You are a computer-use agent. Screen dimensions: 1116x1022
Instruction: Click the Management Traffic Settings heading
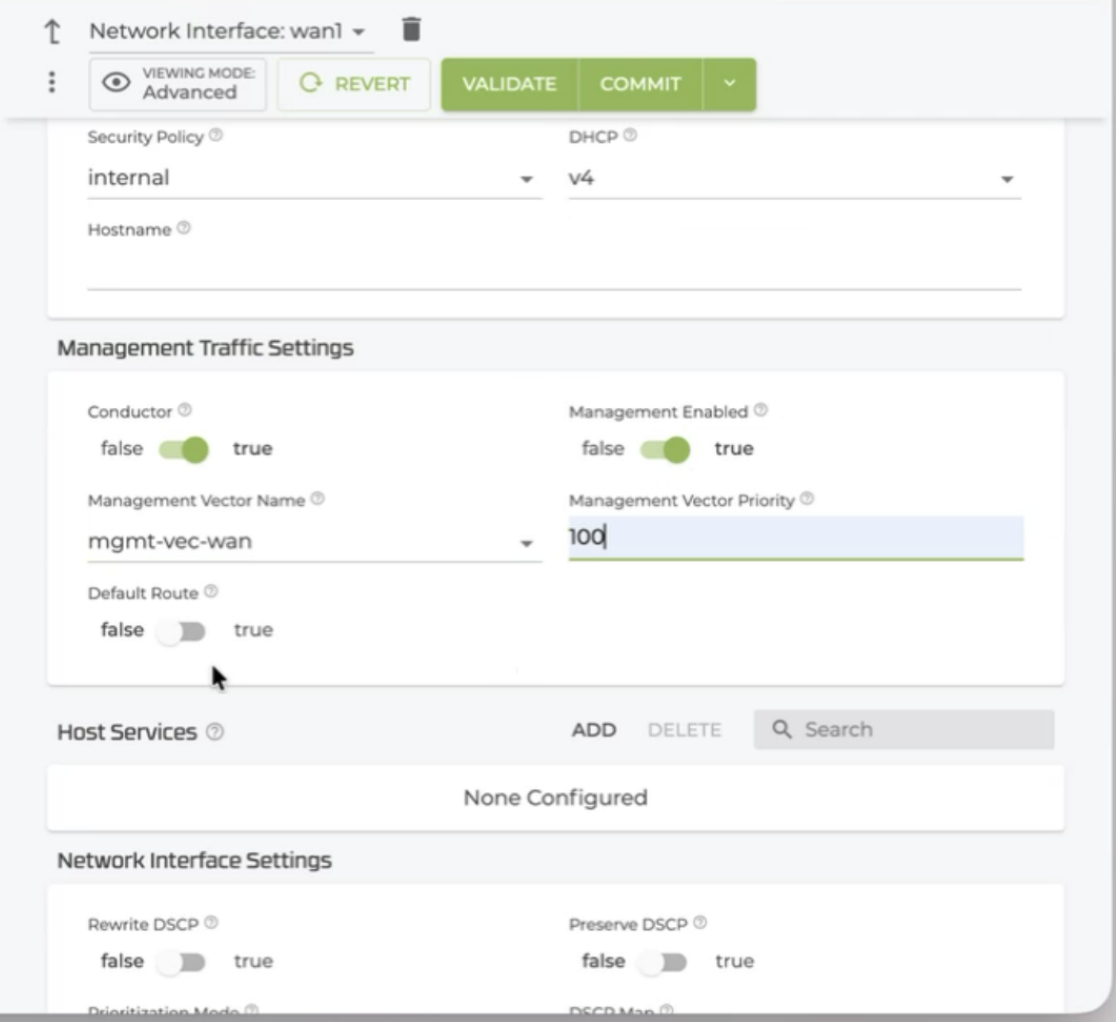click(x=205, y=348)
